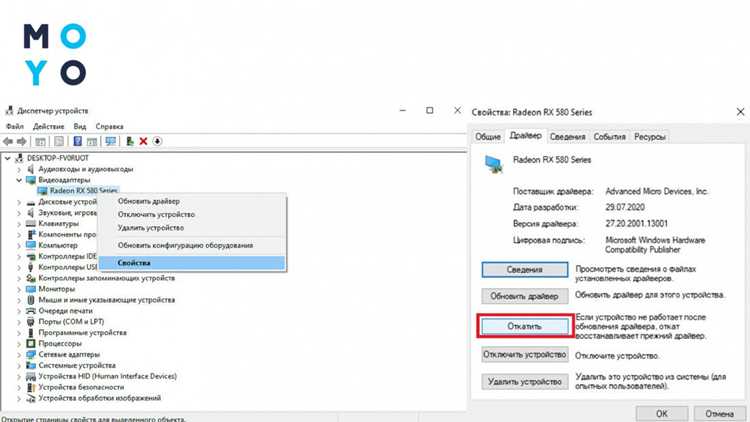This screenshot has height=422, width=750.
Task: Expand the Очереди печати category
Action: (x=19, y=311)
